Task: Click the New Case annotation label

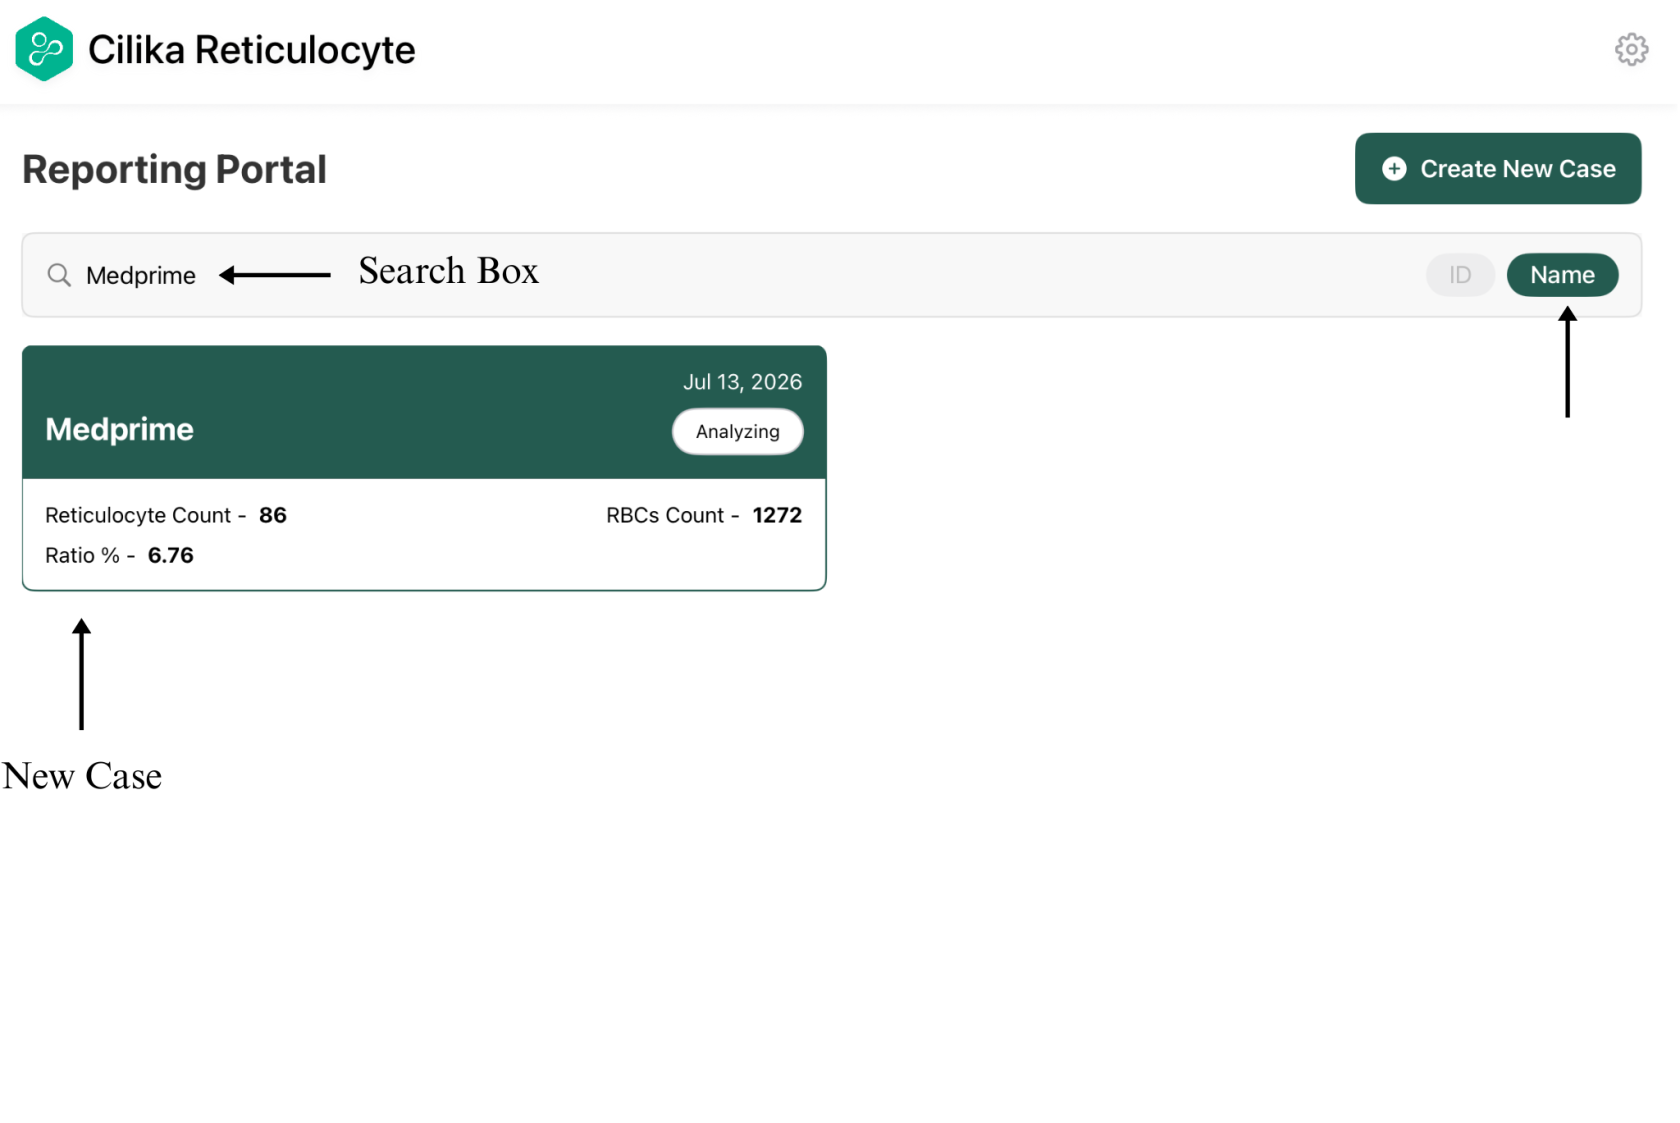Action: point(82,776)
